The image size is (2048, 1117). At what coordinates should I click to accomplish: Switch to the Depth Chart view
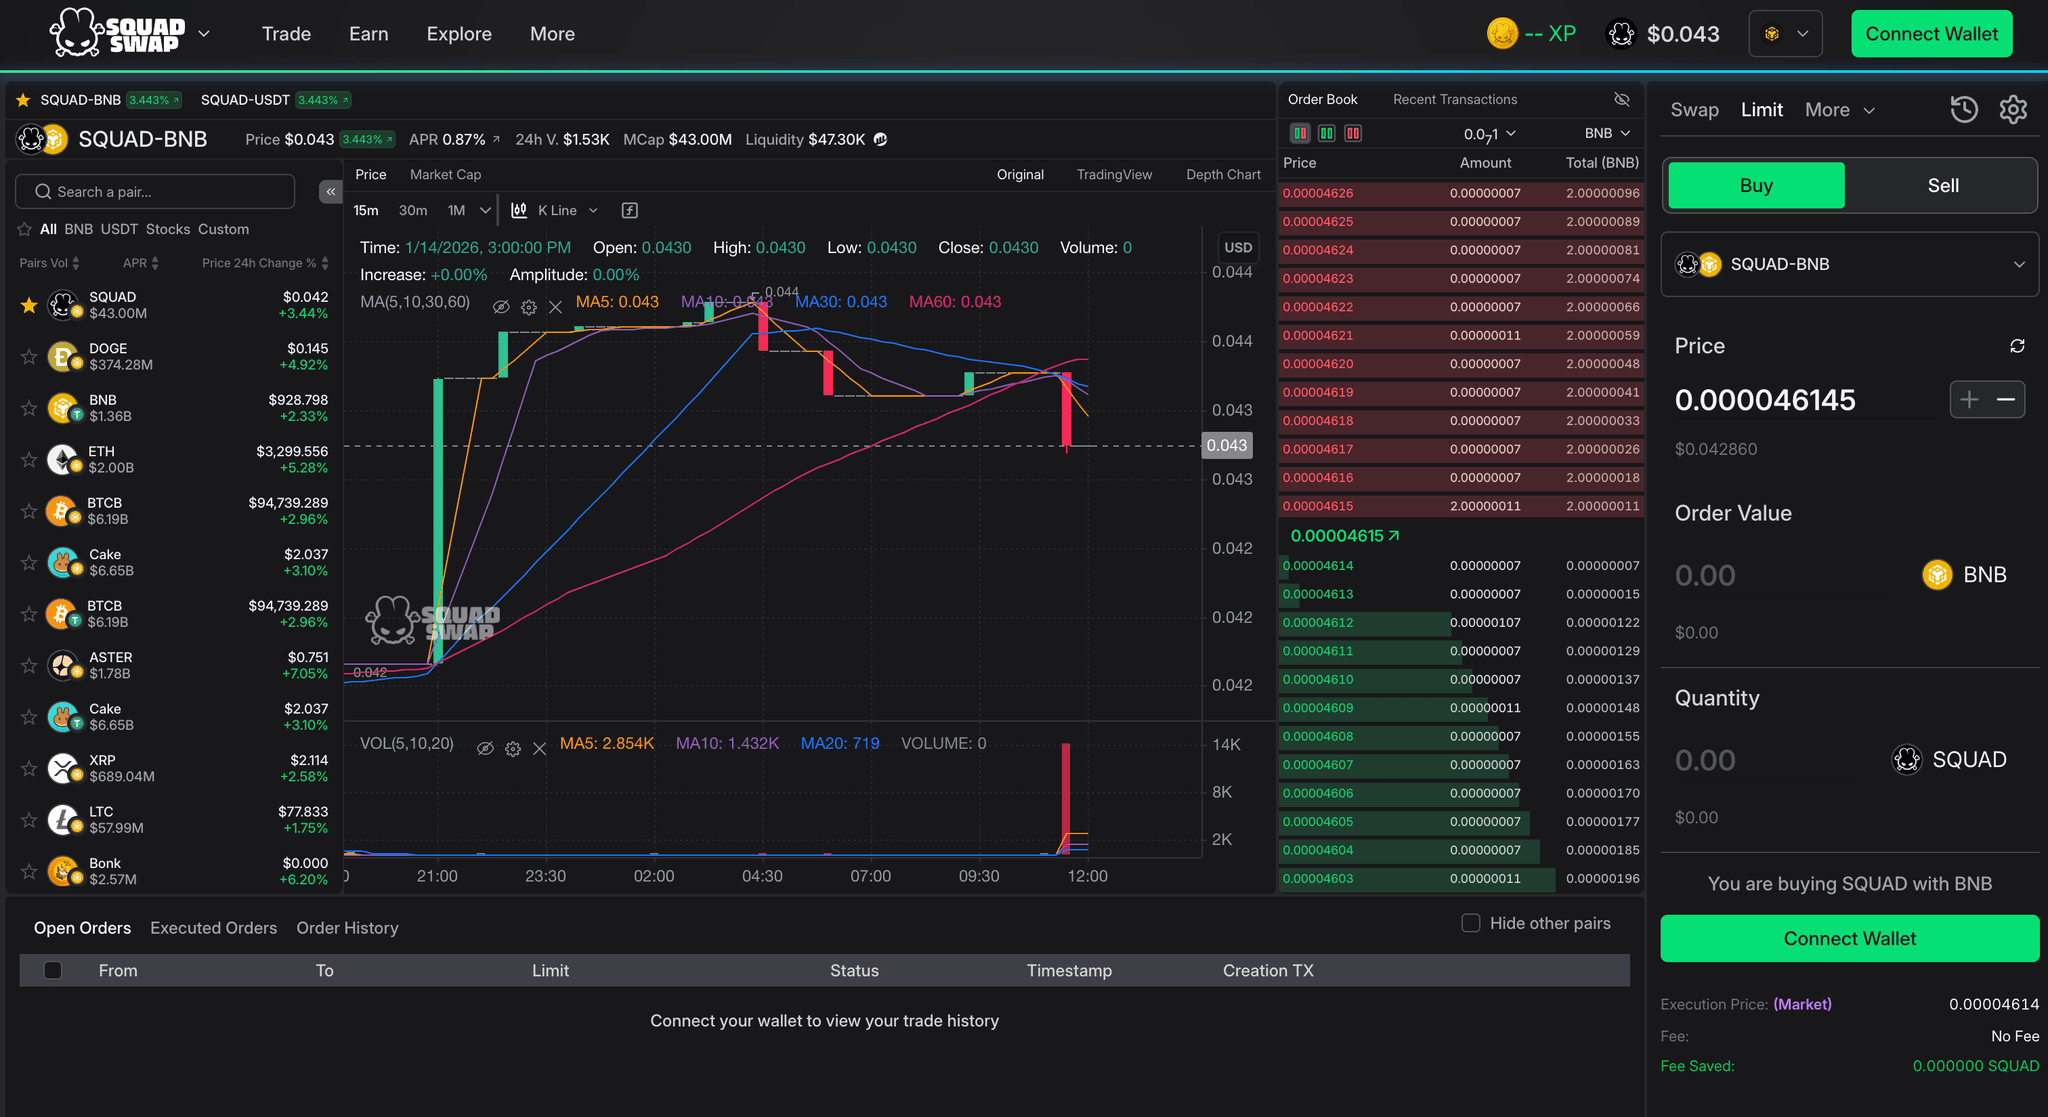point(1223,174)
